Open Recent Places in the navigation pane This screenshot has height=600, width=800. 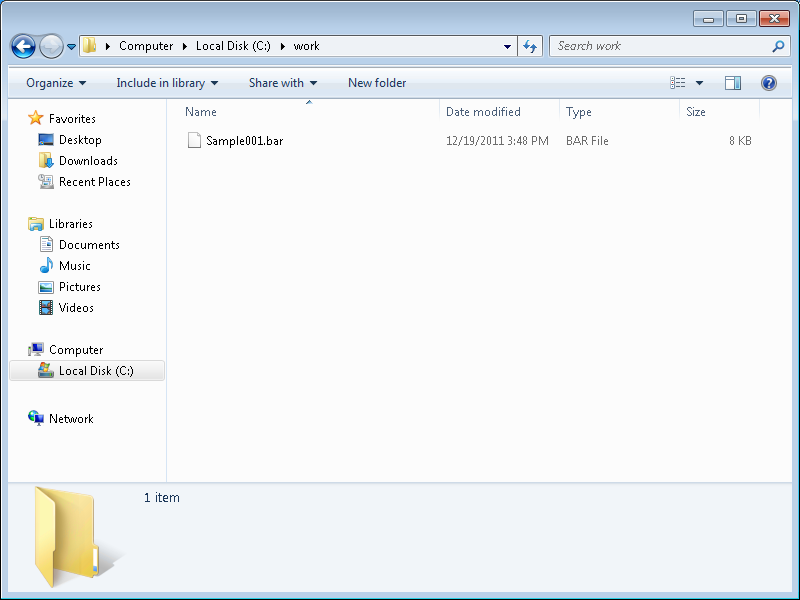[x=95, y=182]
